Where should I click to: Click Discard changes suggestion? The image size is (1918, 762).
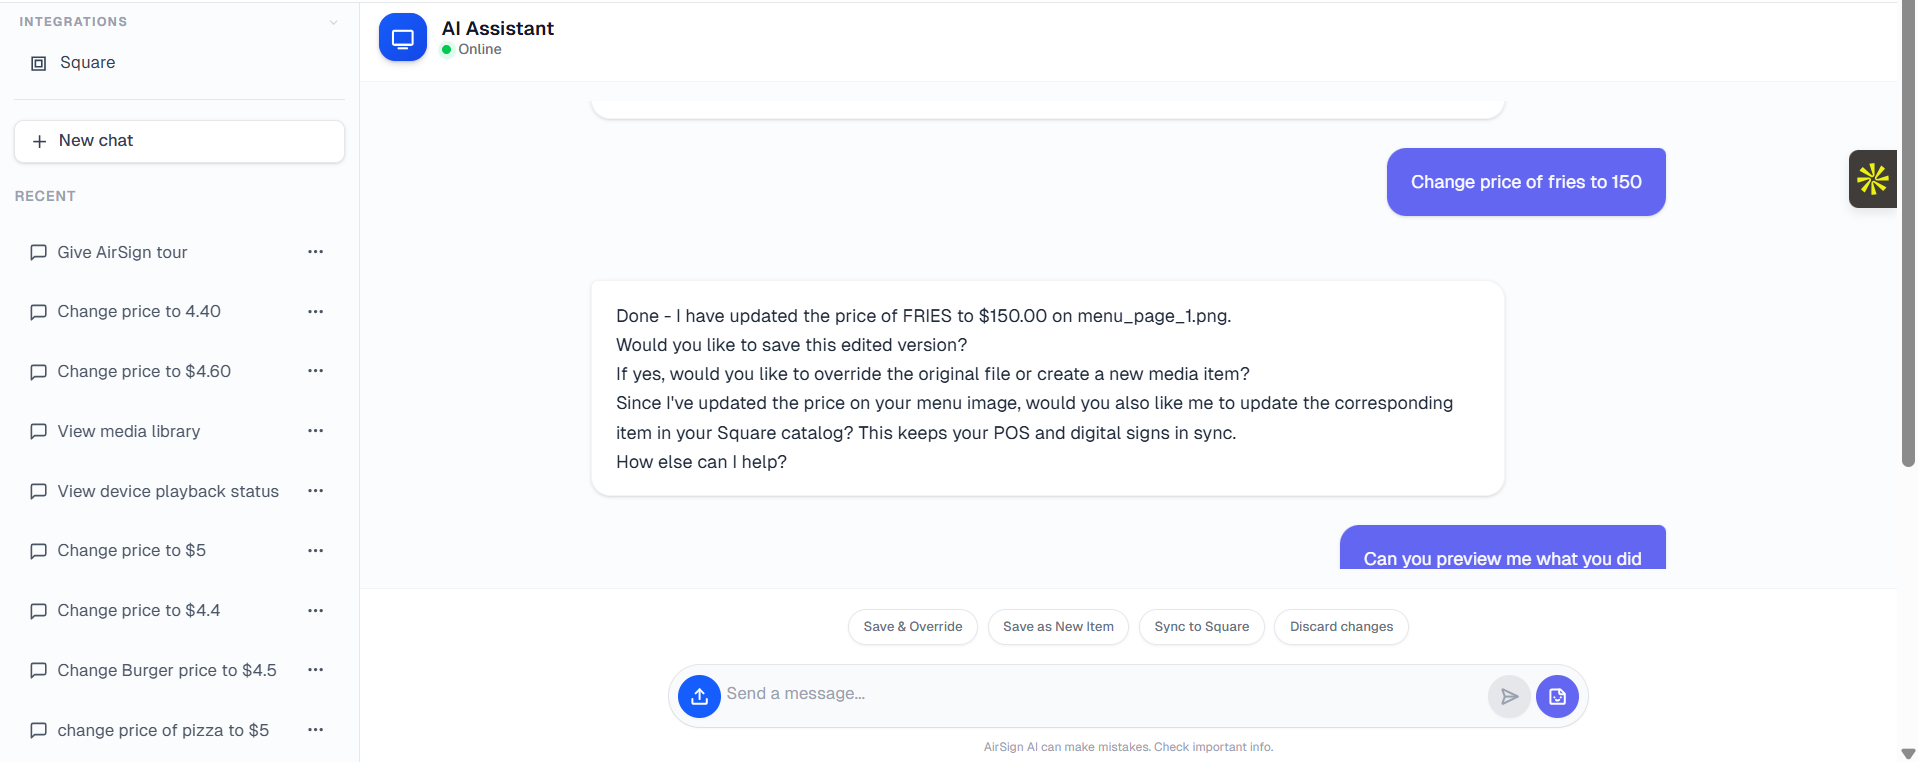click(1341, 627)
